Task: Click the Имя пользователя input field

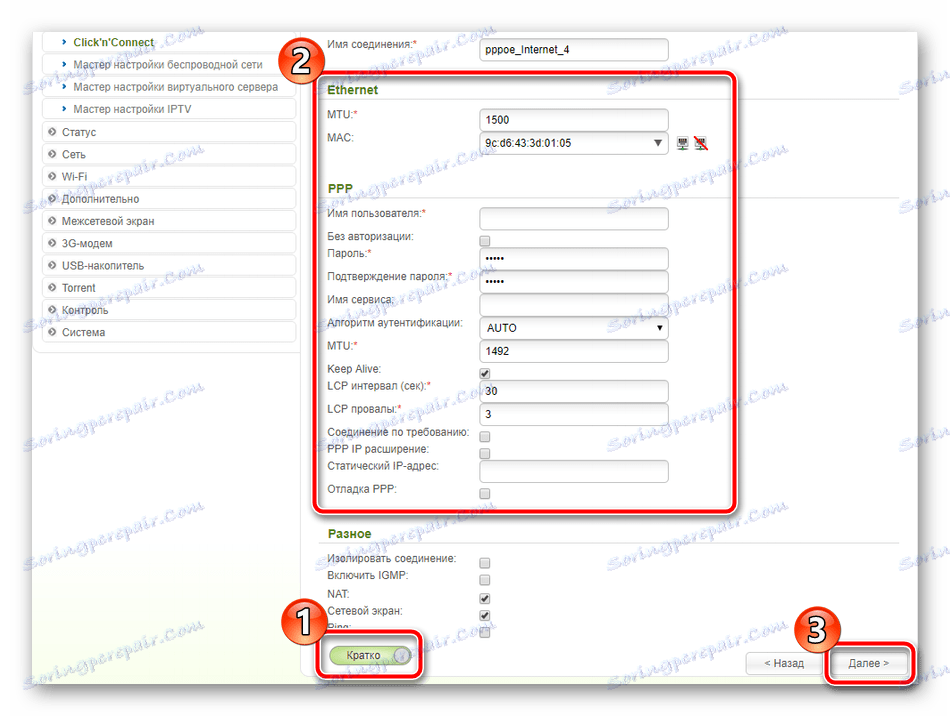Action: (x=573, y=219)
